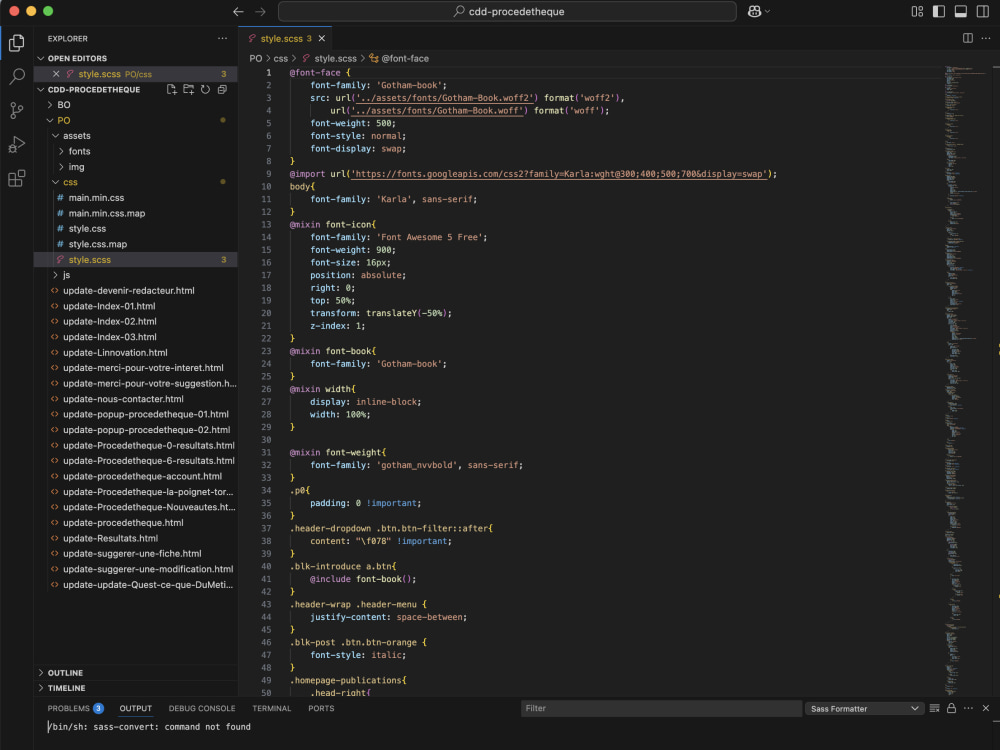Viewport: 1000px width, 750px height.
Task: Follow the Gotham-Book.woff2 font path link
Action: coord(445,98)
